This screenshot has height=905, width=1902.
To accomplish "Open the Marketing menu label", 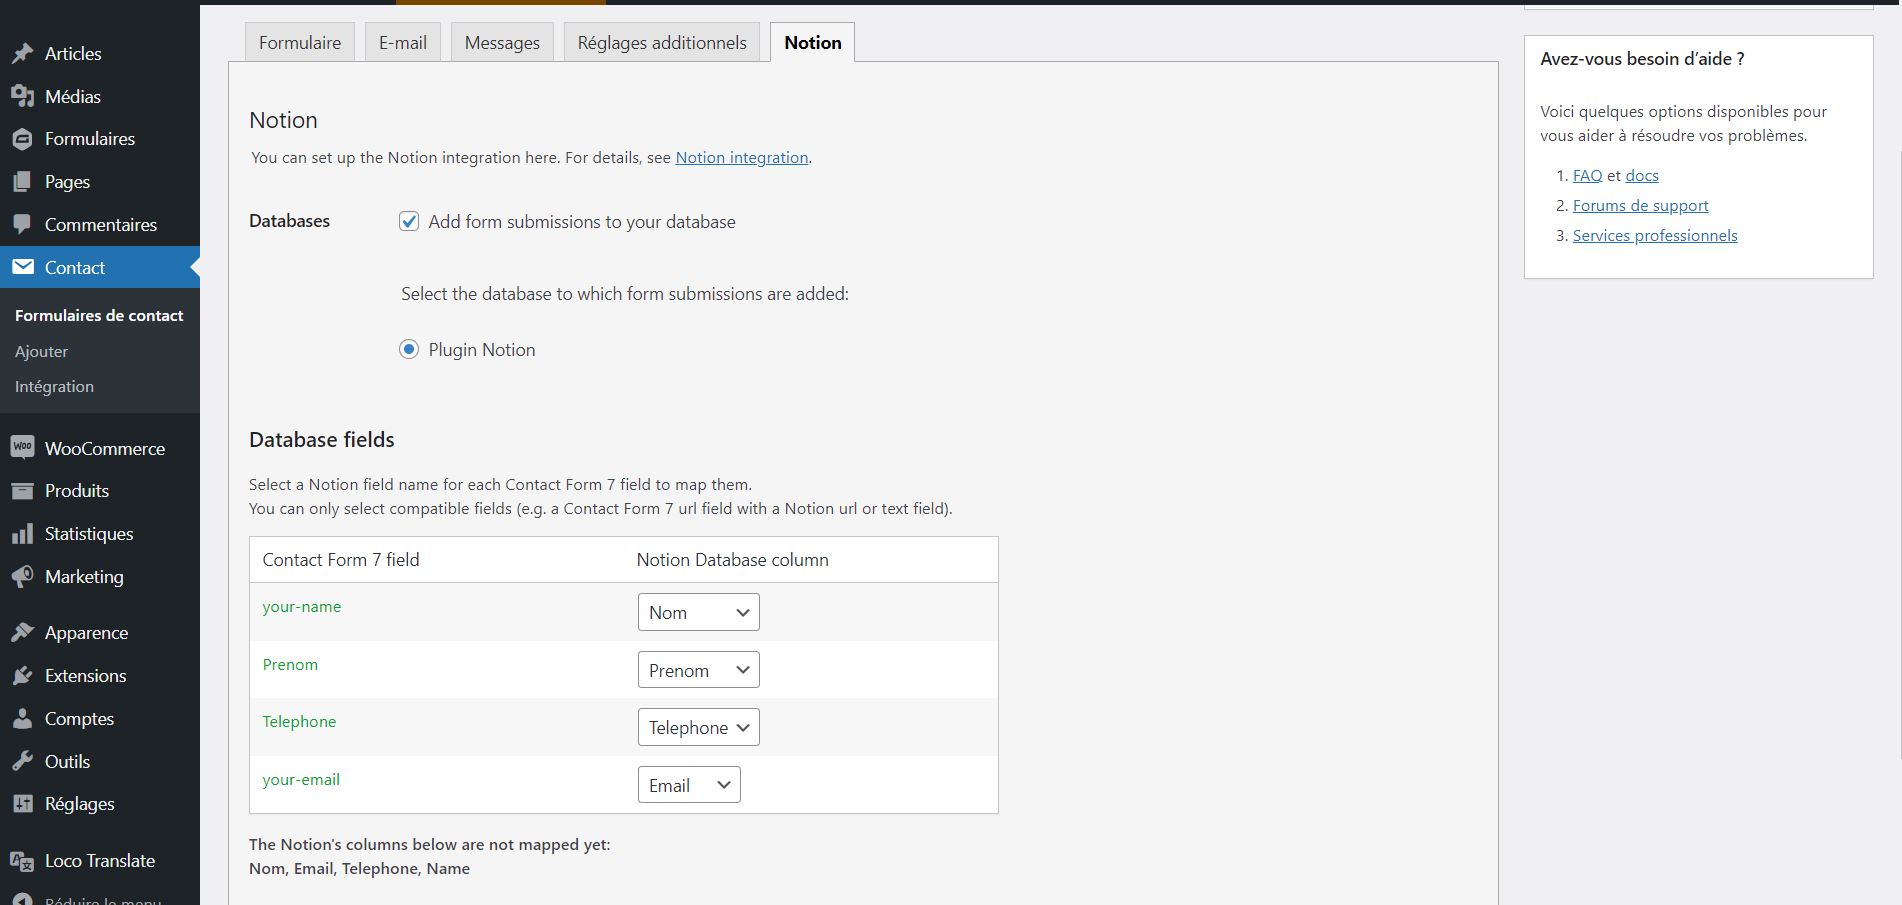I will pyautogui.click(x=84, y=577).
